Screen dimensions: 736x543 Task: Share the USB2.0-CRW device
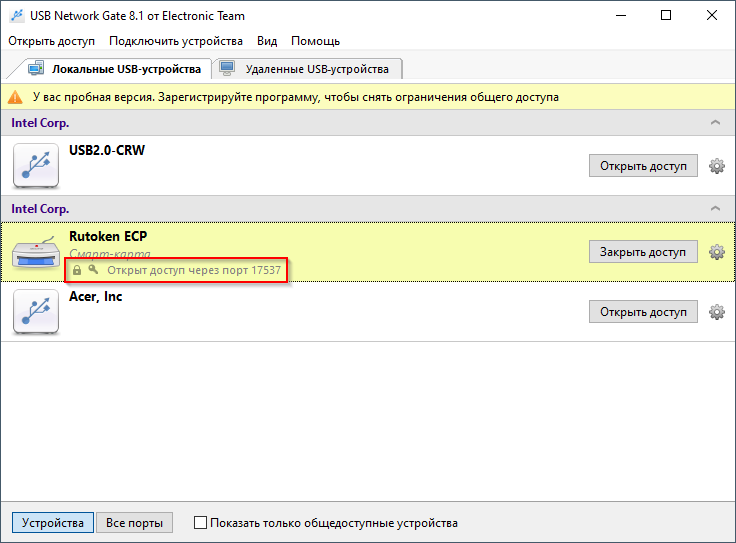[643, 166]
